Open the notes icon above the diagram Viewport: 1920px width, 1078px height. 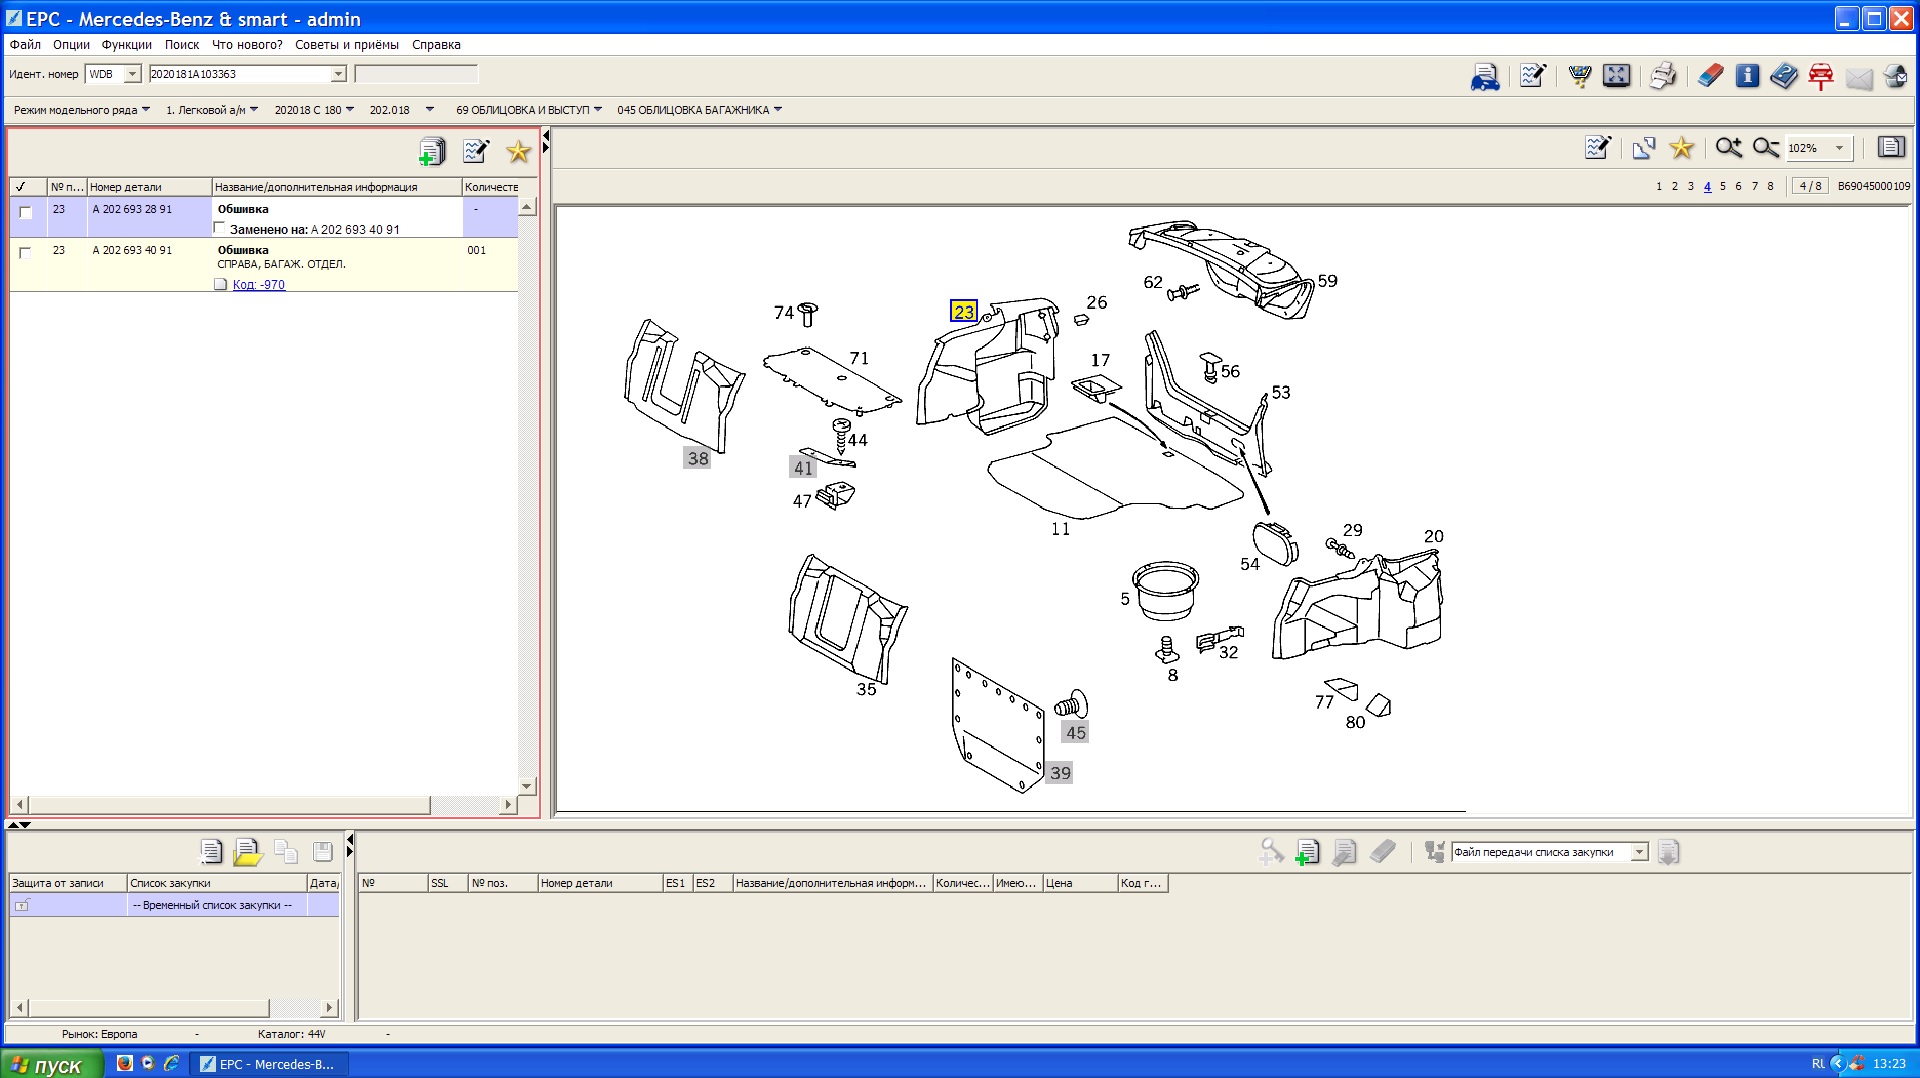1598,148
